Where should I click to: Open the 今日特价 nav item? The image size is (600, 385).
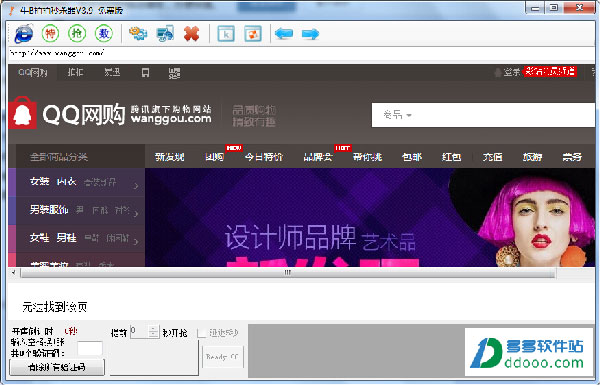click(x=264, y=157)
